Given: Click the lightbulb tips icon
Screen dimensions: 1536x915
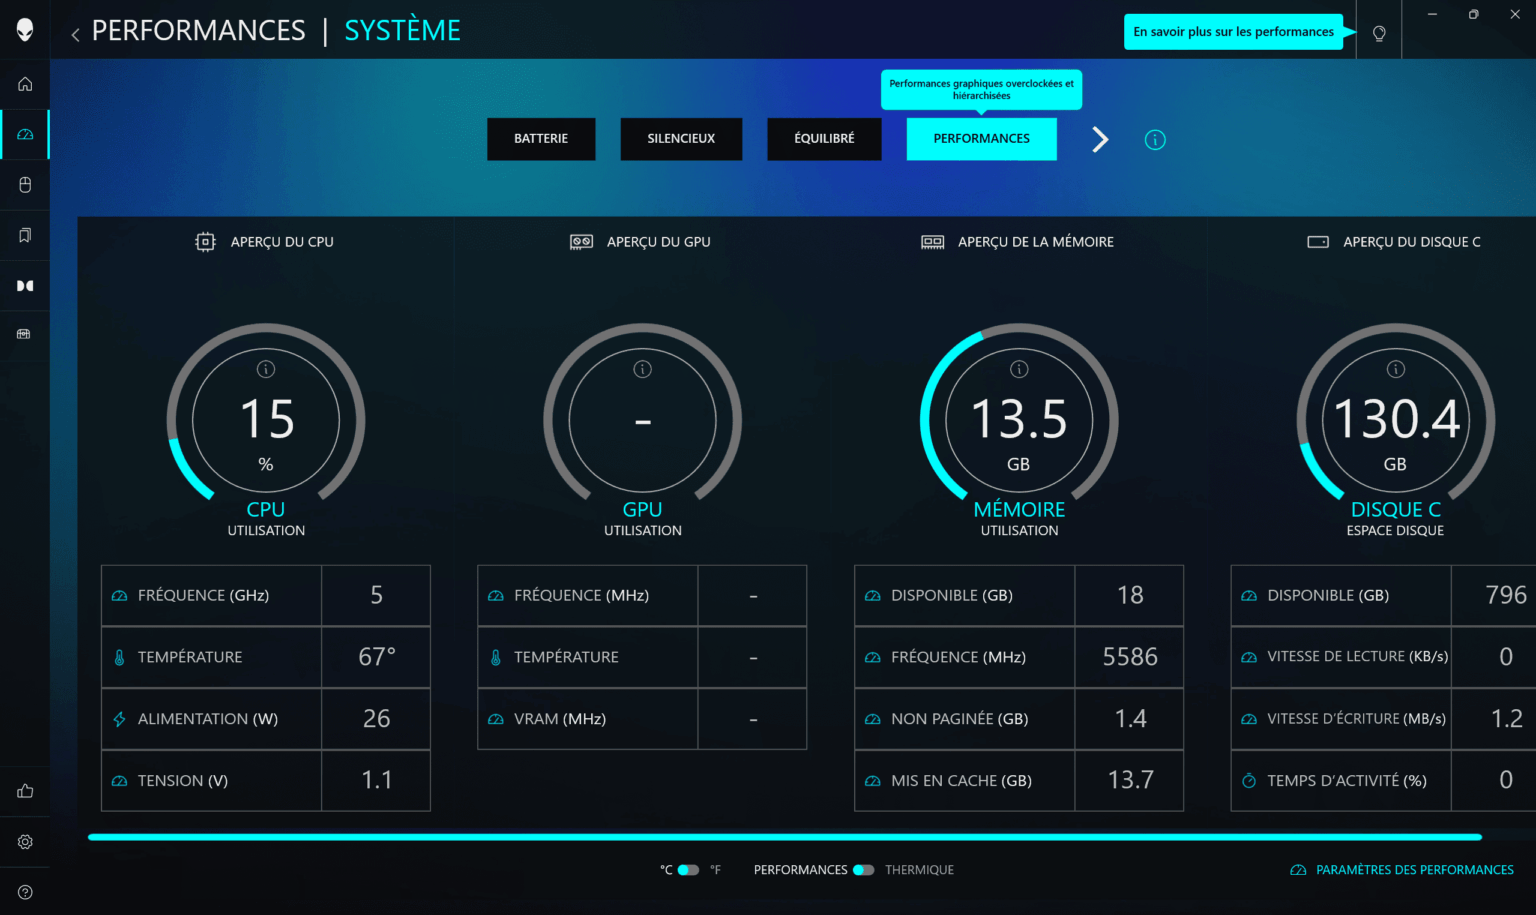Looking at the screenshot, I should click(x=1379, y=33).
